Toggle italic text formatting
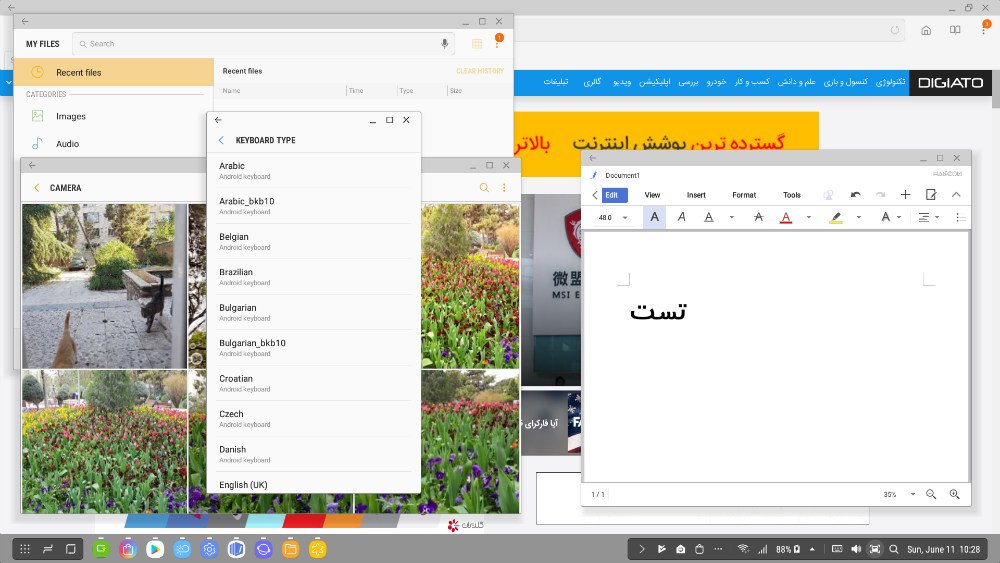 [x=681, y=217]
